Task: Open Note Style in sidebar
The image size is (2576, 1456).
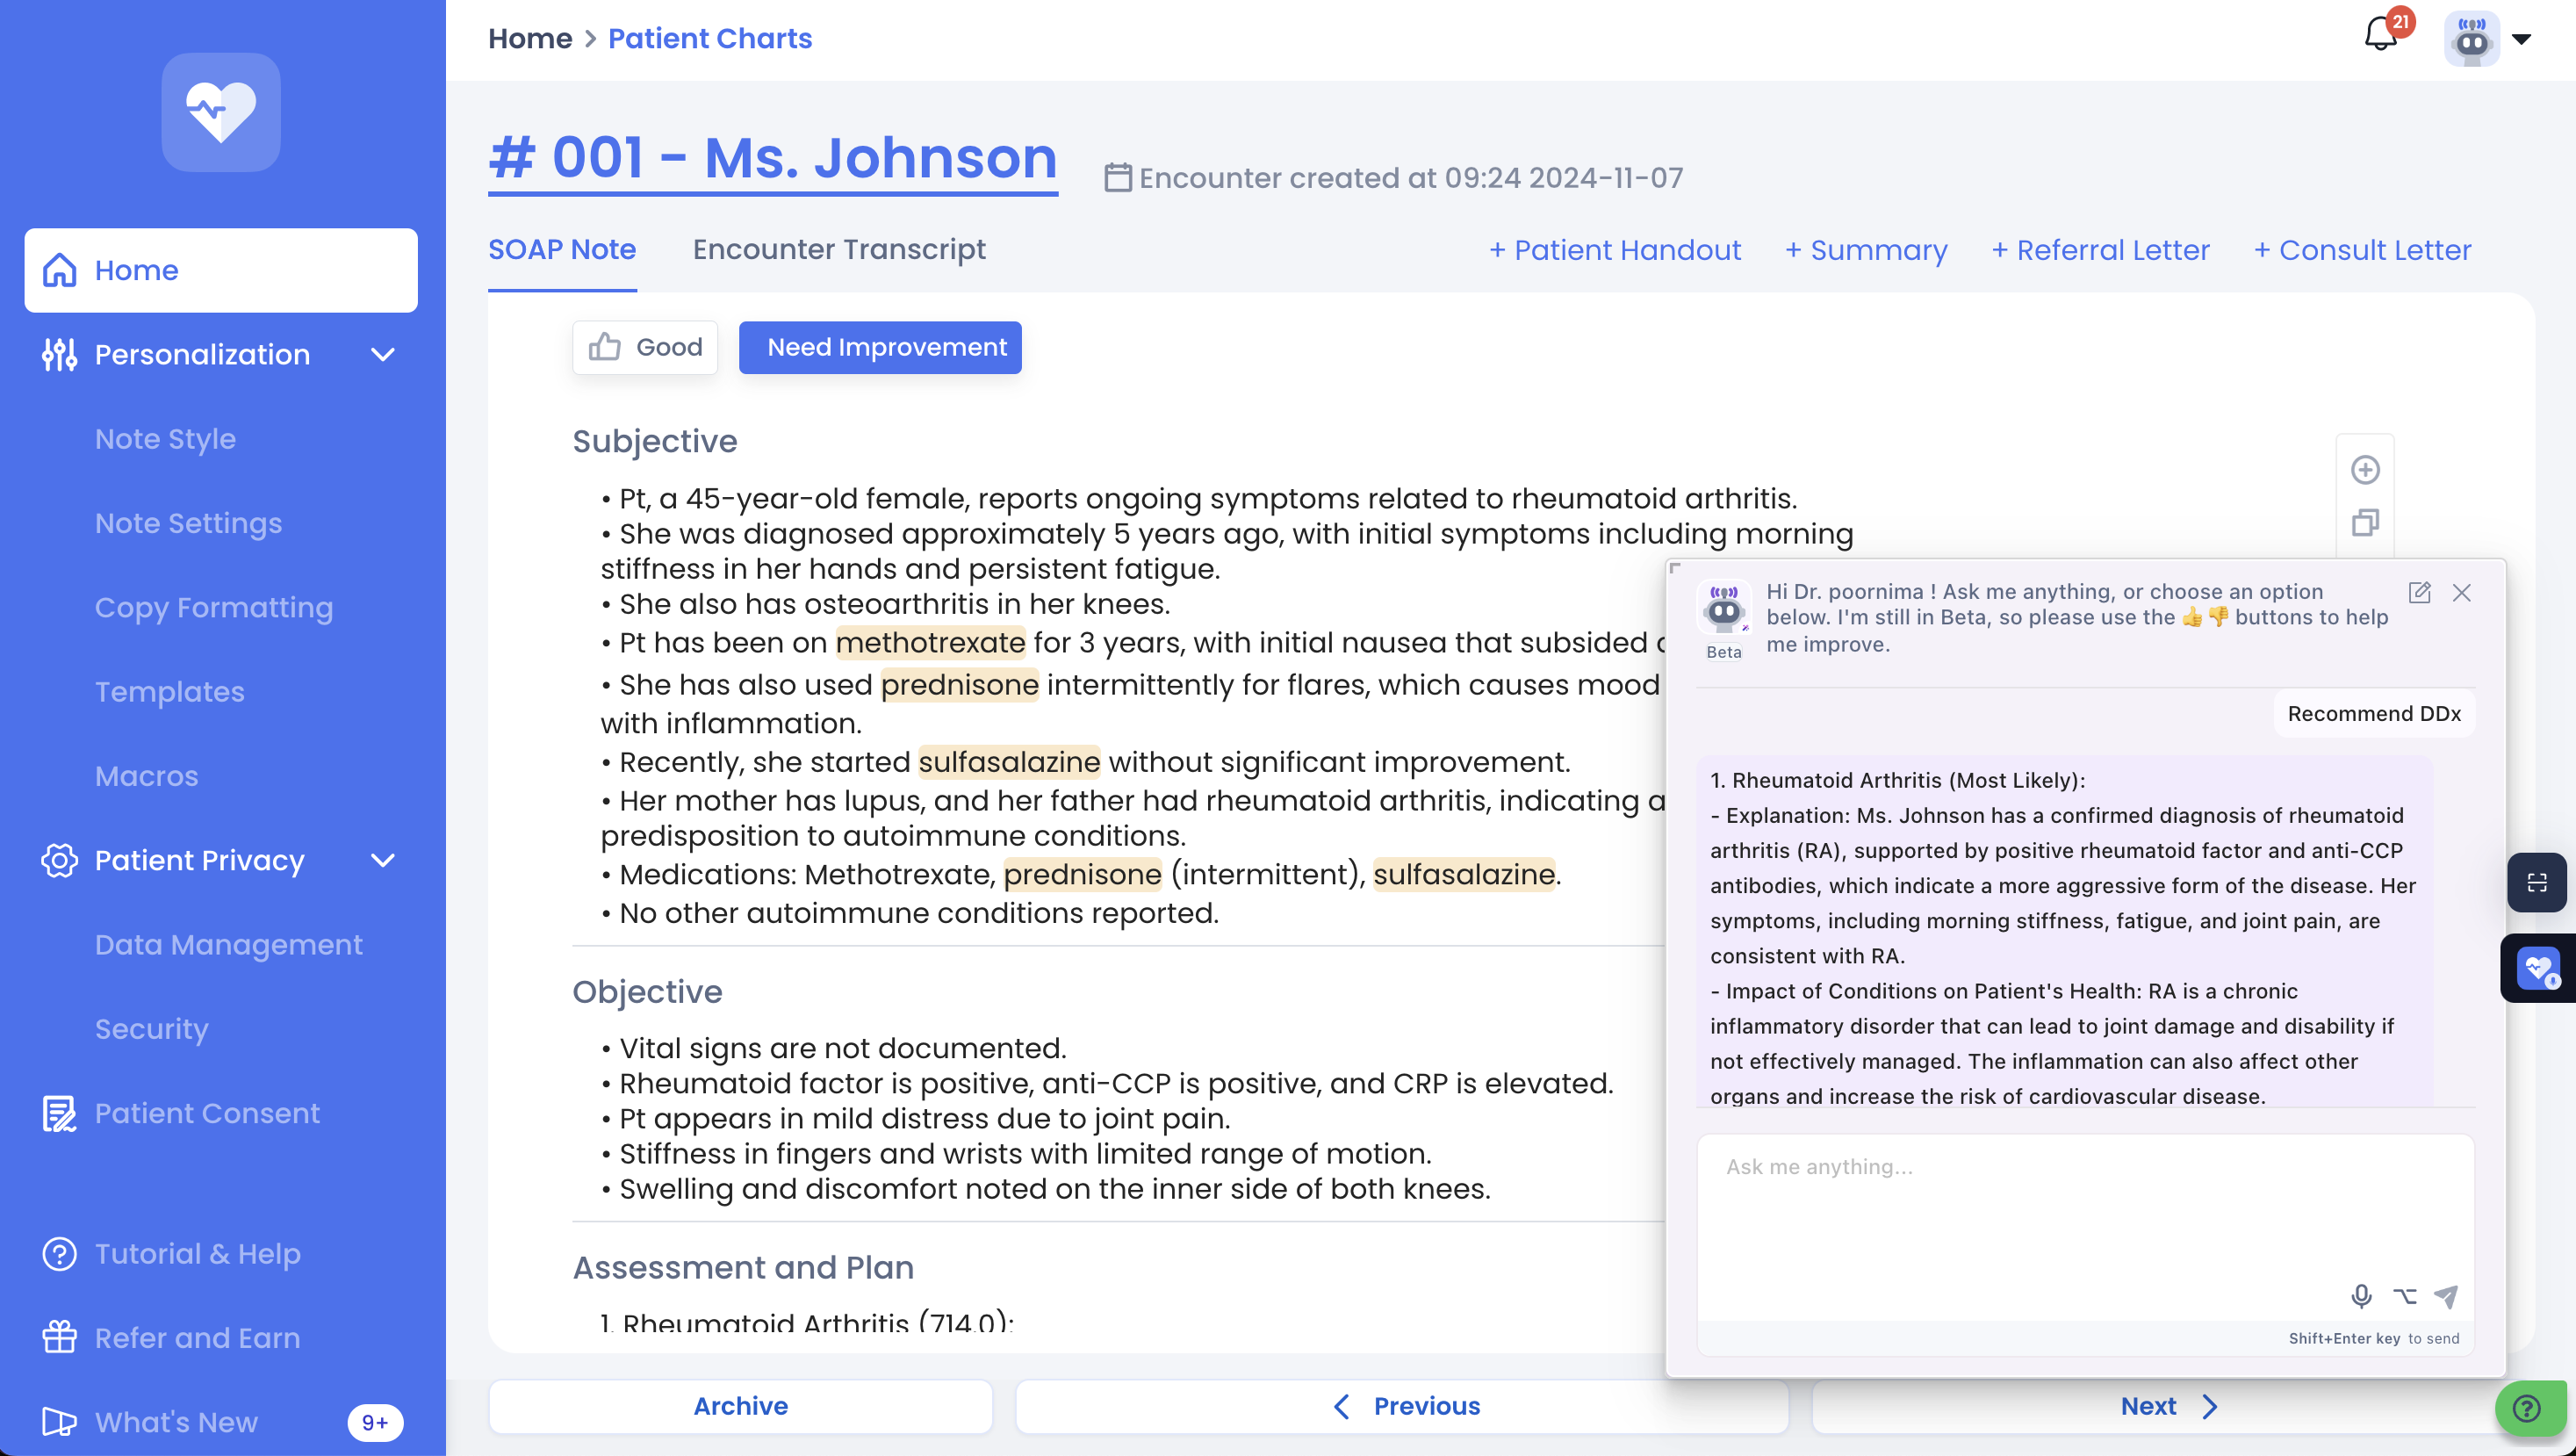Action: coord(165,439)
